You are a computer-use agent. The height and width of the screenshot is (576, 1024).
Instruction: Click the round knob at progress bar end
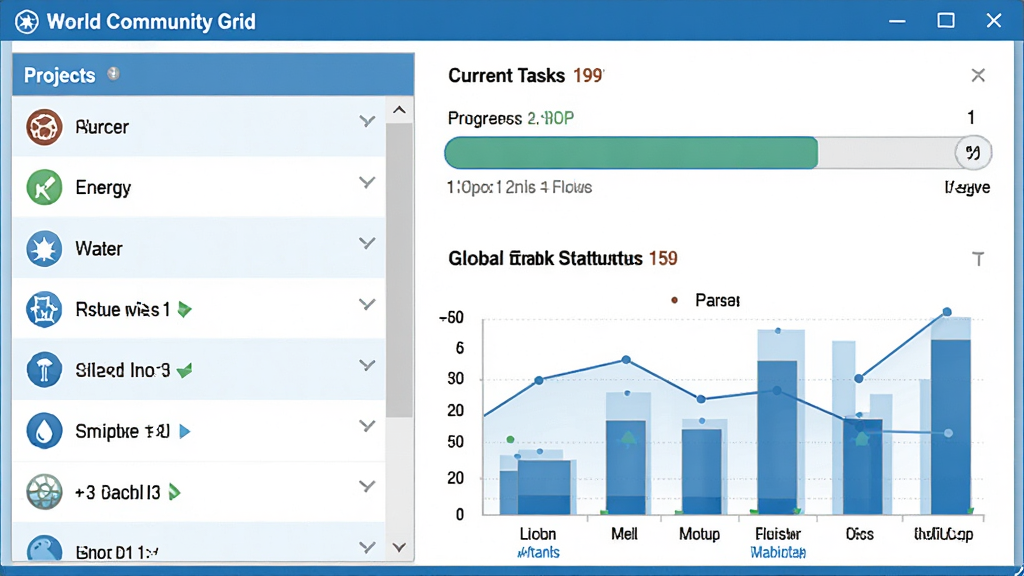(x=973, y=153)
